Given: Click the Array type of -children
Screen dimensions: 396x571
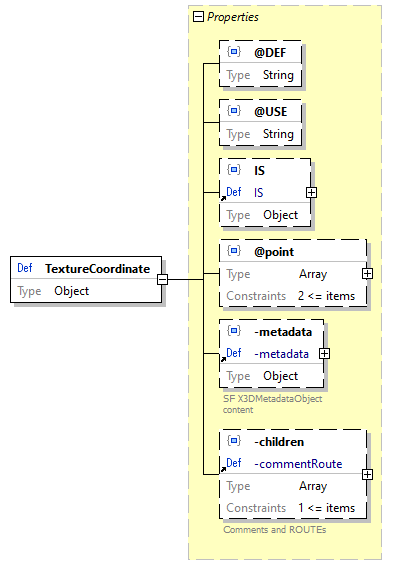Looking at the screenshot, I should point(313,486).
